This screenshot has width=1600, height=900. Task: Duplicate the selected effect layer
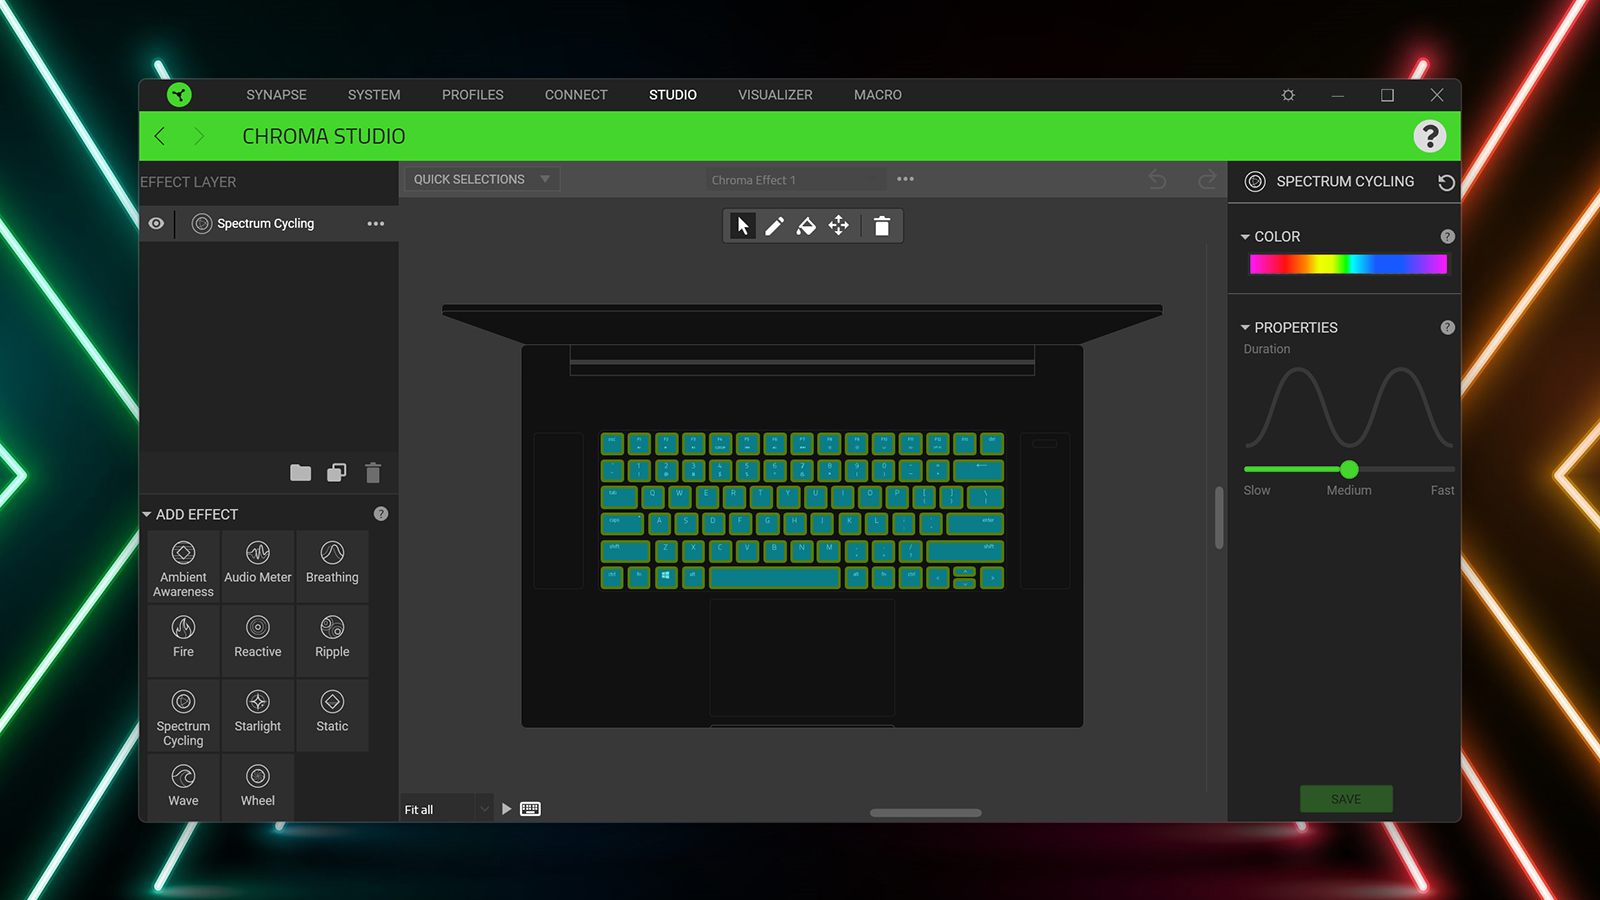(x=337, y=472)
